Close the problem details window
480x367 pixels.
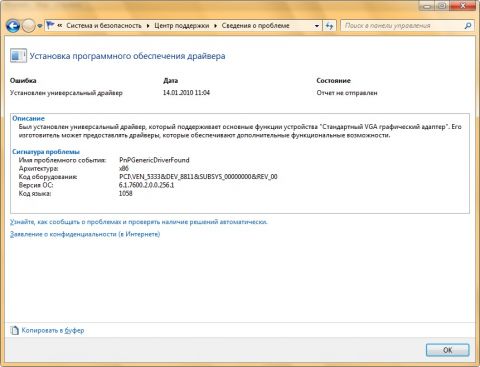[x=463, y=6]
